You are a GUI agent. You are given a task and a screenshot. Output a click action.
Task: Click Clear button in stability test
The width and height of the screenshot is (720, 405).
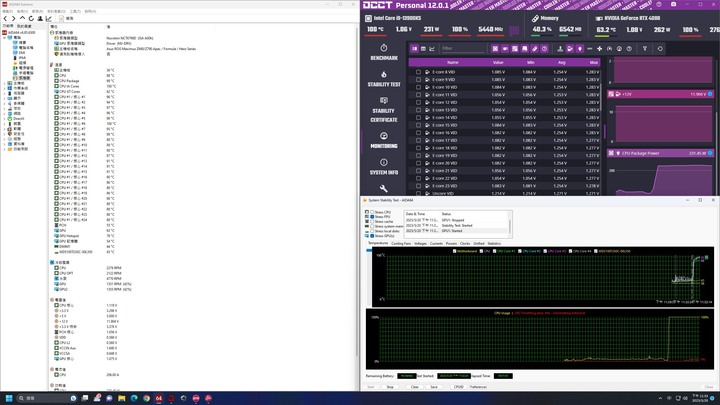[x=415, y=387]
